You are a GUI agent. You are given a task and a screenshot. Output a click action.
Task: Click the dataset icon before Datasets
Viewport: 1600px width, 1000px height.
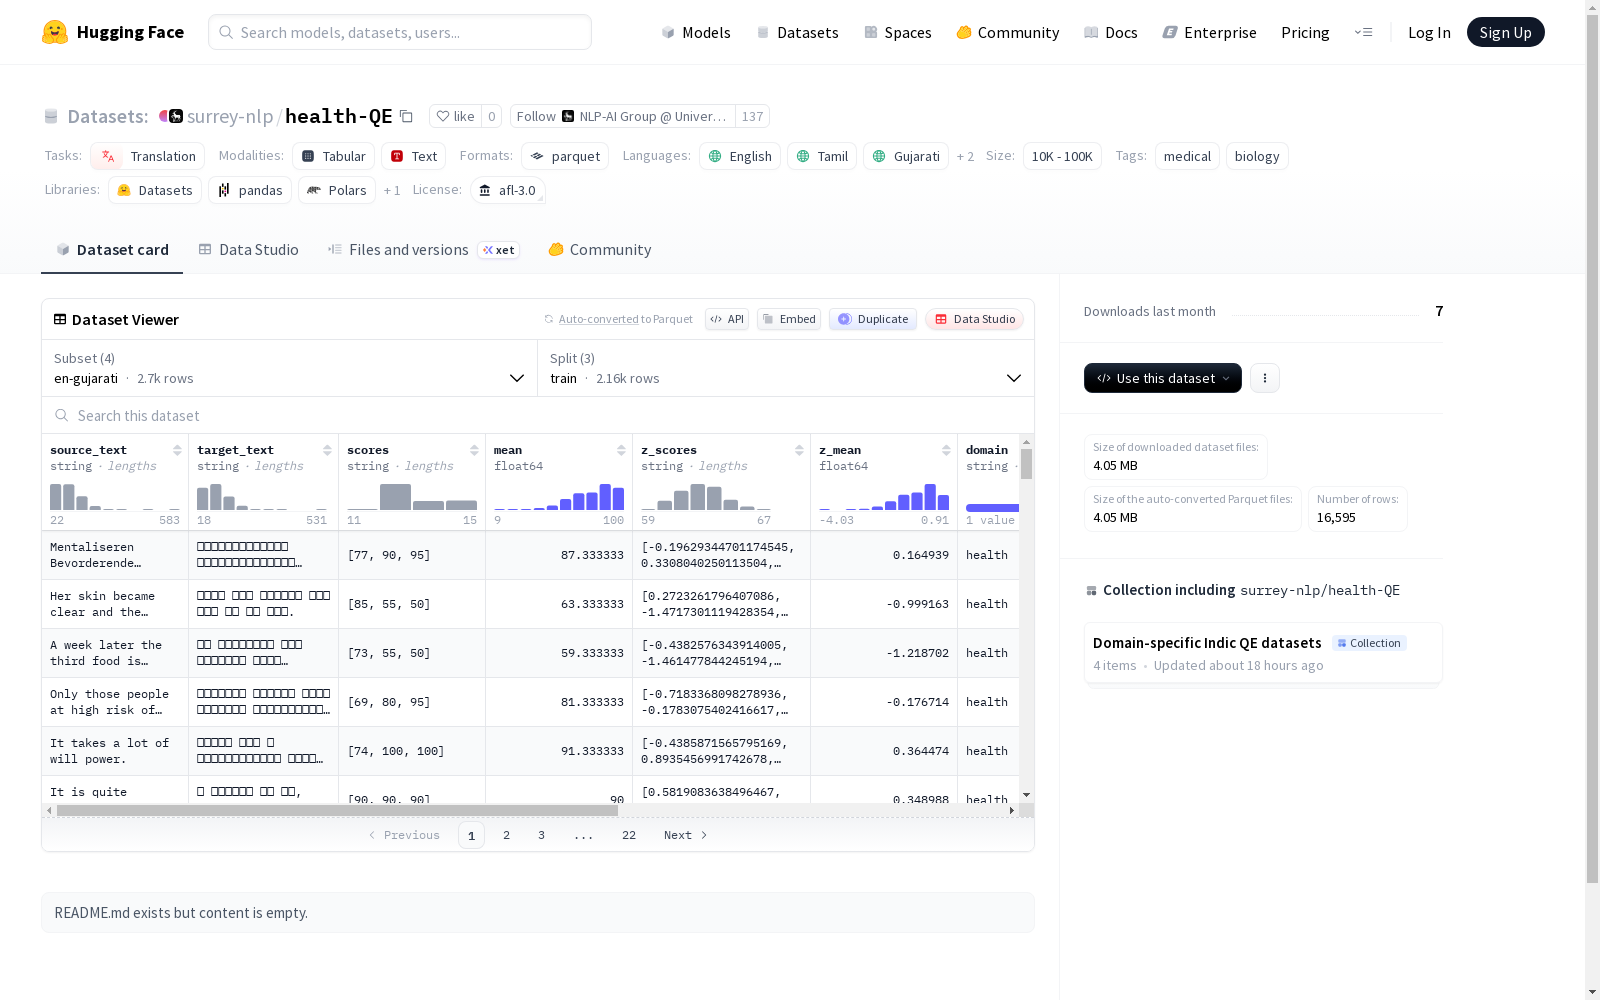click(x=51, y=116)
